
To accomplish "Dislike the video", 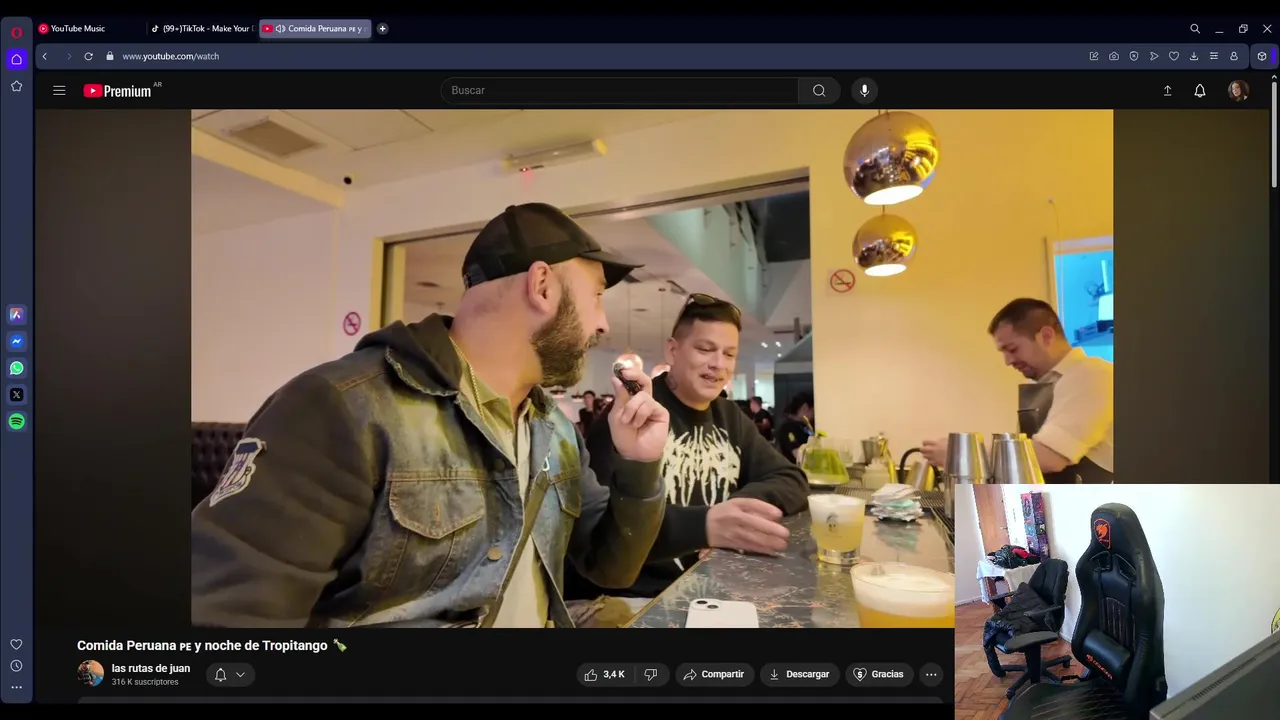I will click(651, 675).
